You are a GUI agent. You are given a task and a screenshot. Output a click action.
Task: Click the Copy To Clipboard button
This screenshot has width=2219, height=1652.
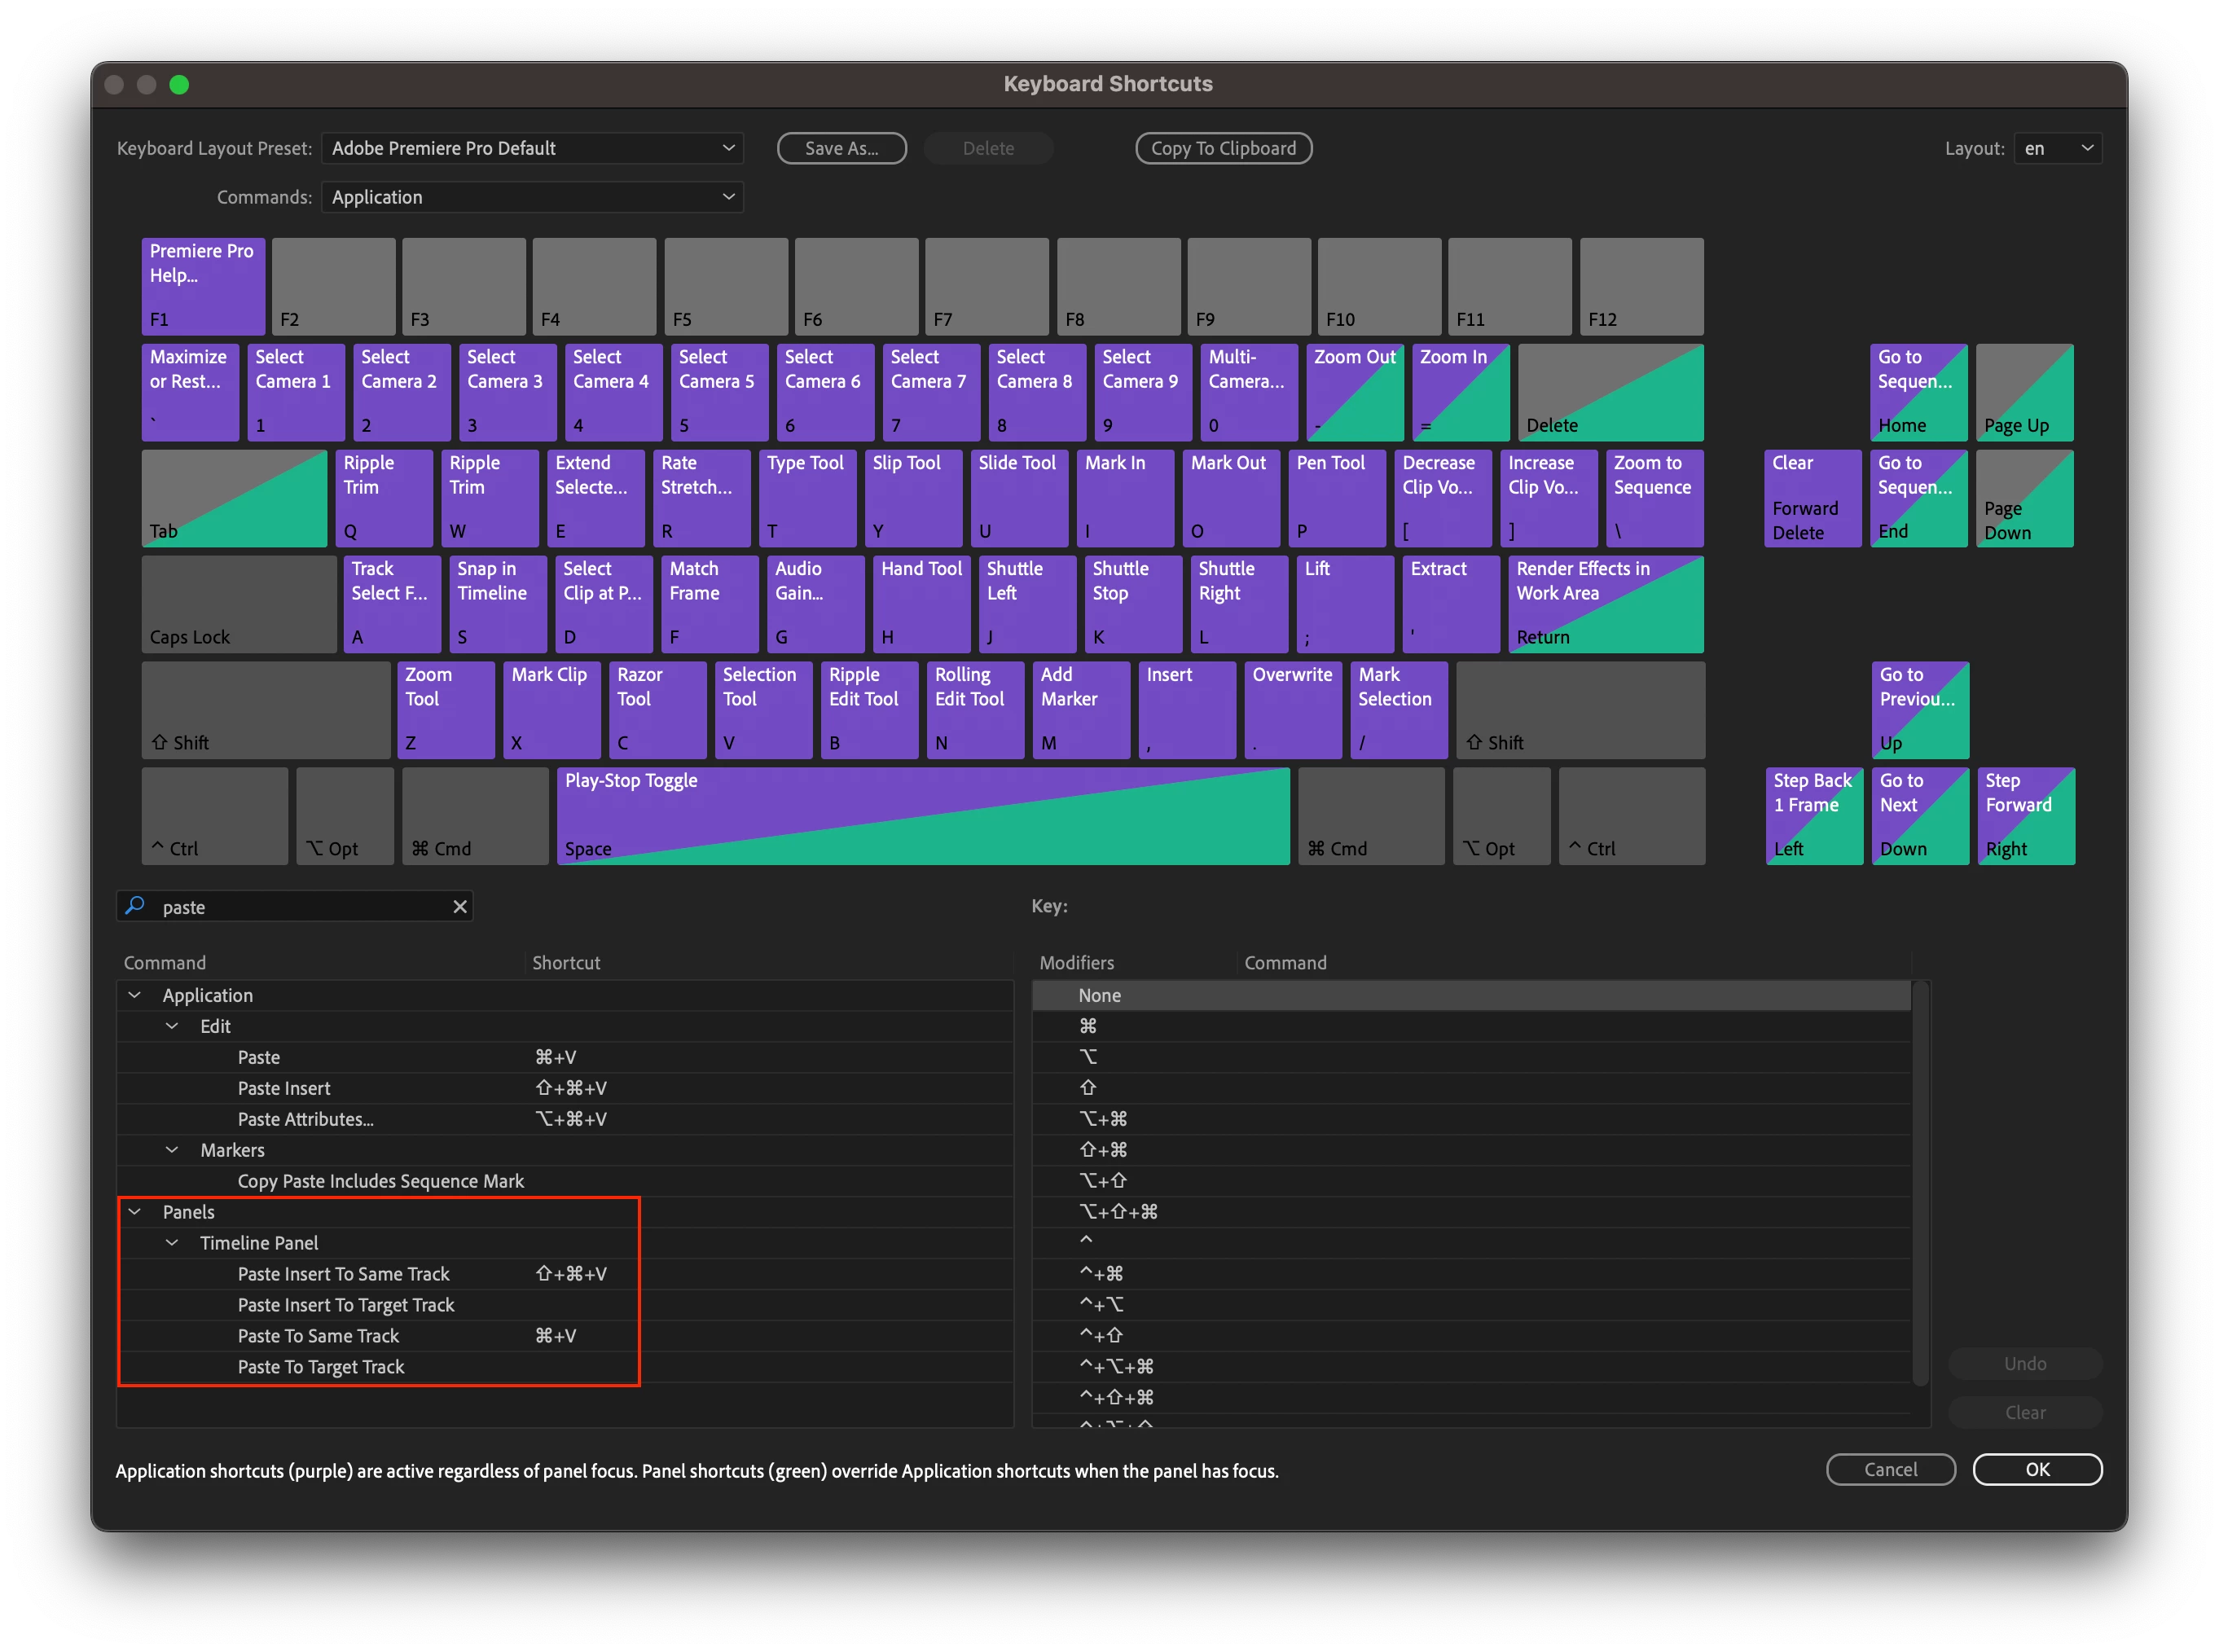point(1223,148)
